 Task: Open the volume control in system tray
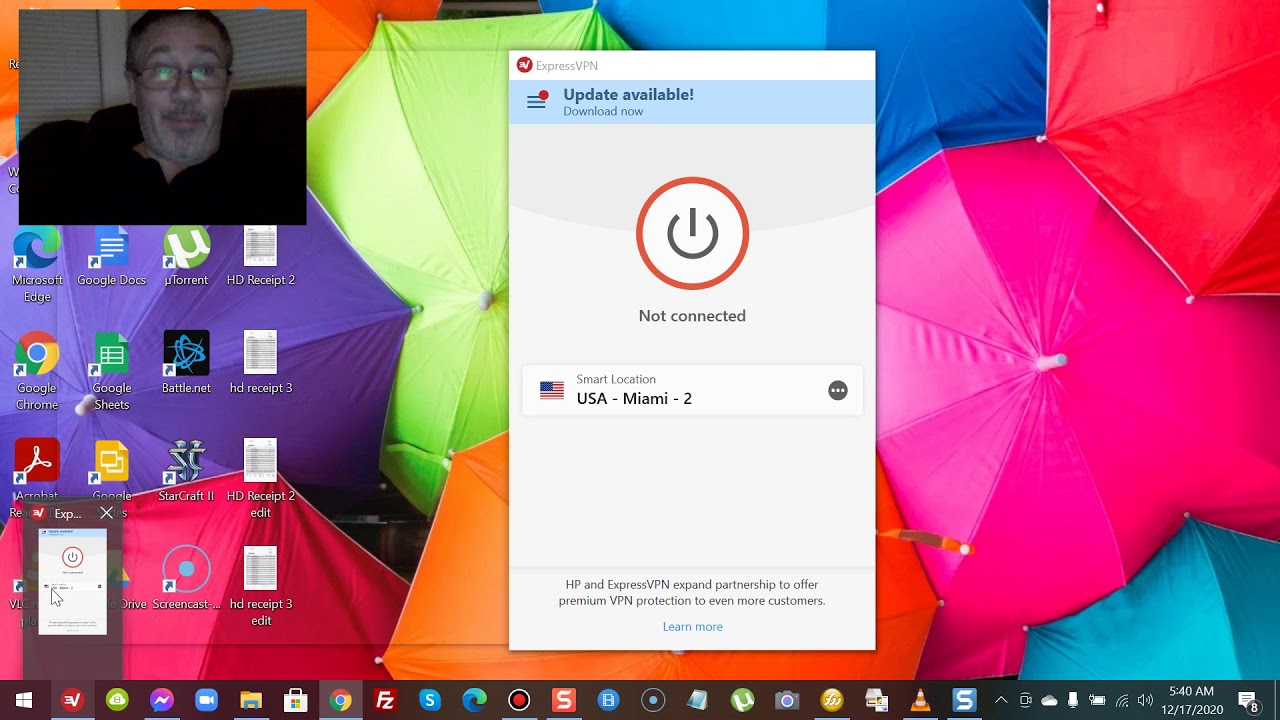click(x=1145, y=700)
